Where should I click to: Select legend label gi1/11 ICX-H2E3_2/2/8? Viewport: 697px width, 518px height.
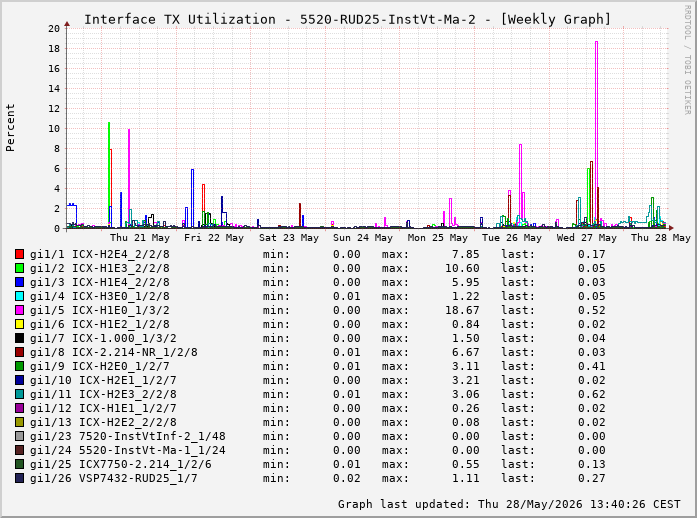(103, 394)
